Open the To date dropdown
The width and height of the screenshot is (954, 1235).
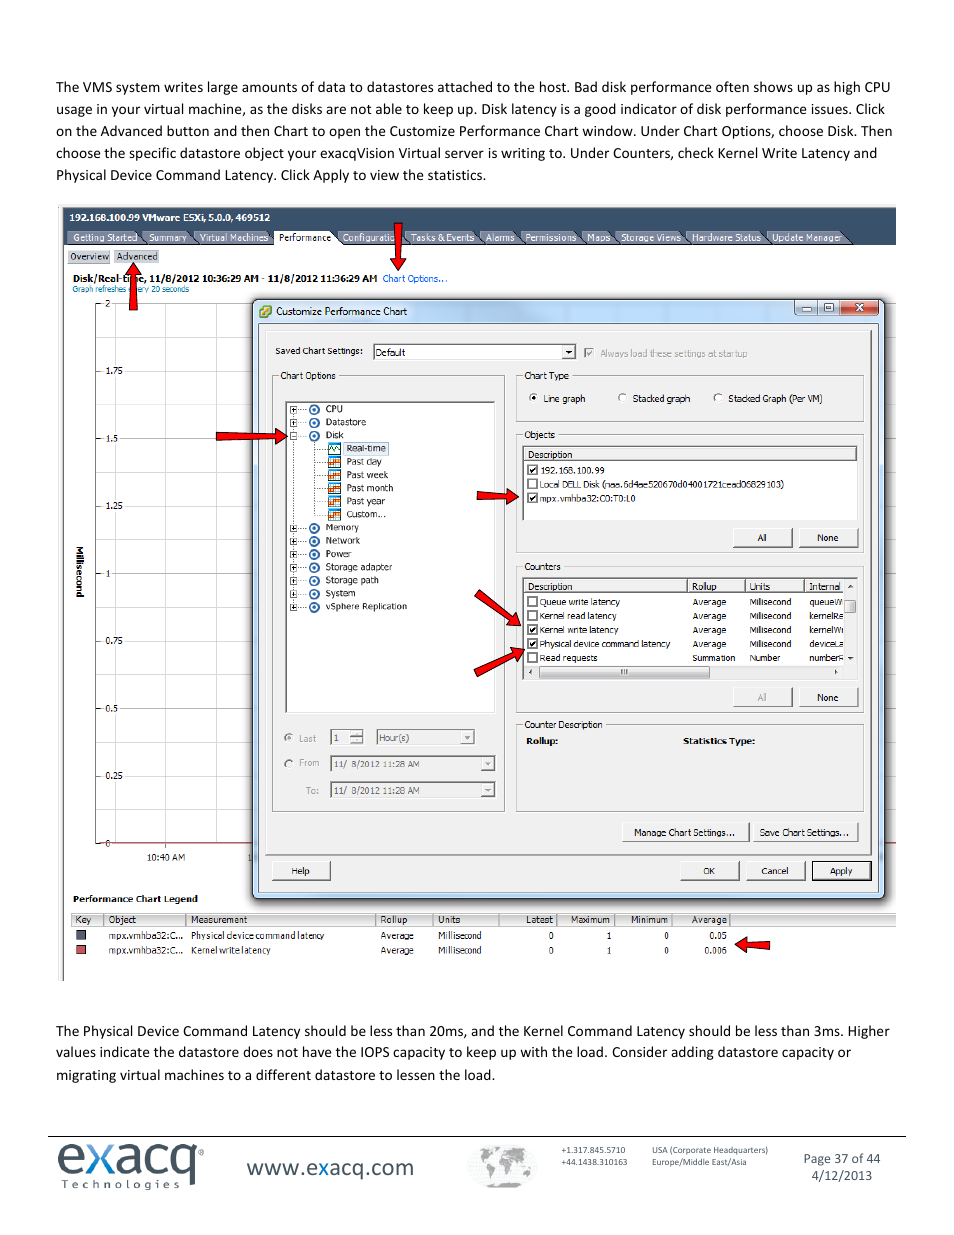pos(488,790)
